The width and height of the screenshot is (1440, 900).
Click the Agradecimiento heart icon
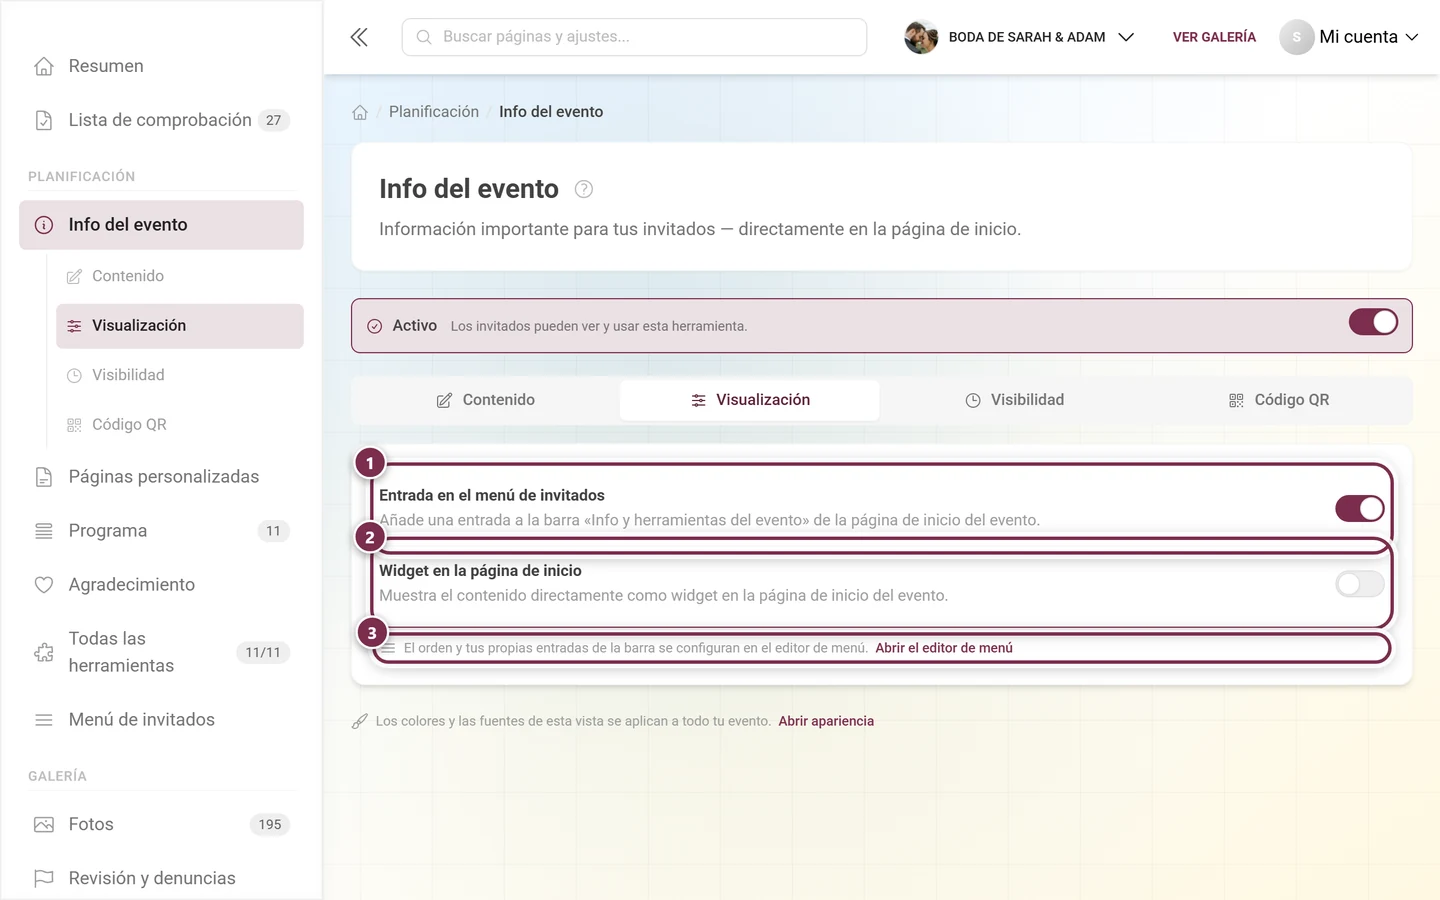(x=44, y=585)
